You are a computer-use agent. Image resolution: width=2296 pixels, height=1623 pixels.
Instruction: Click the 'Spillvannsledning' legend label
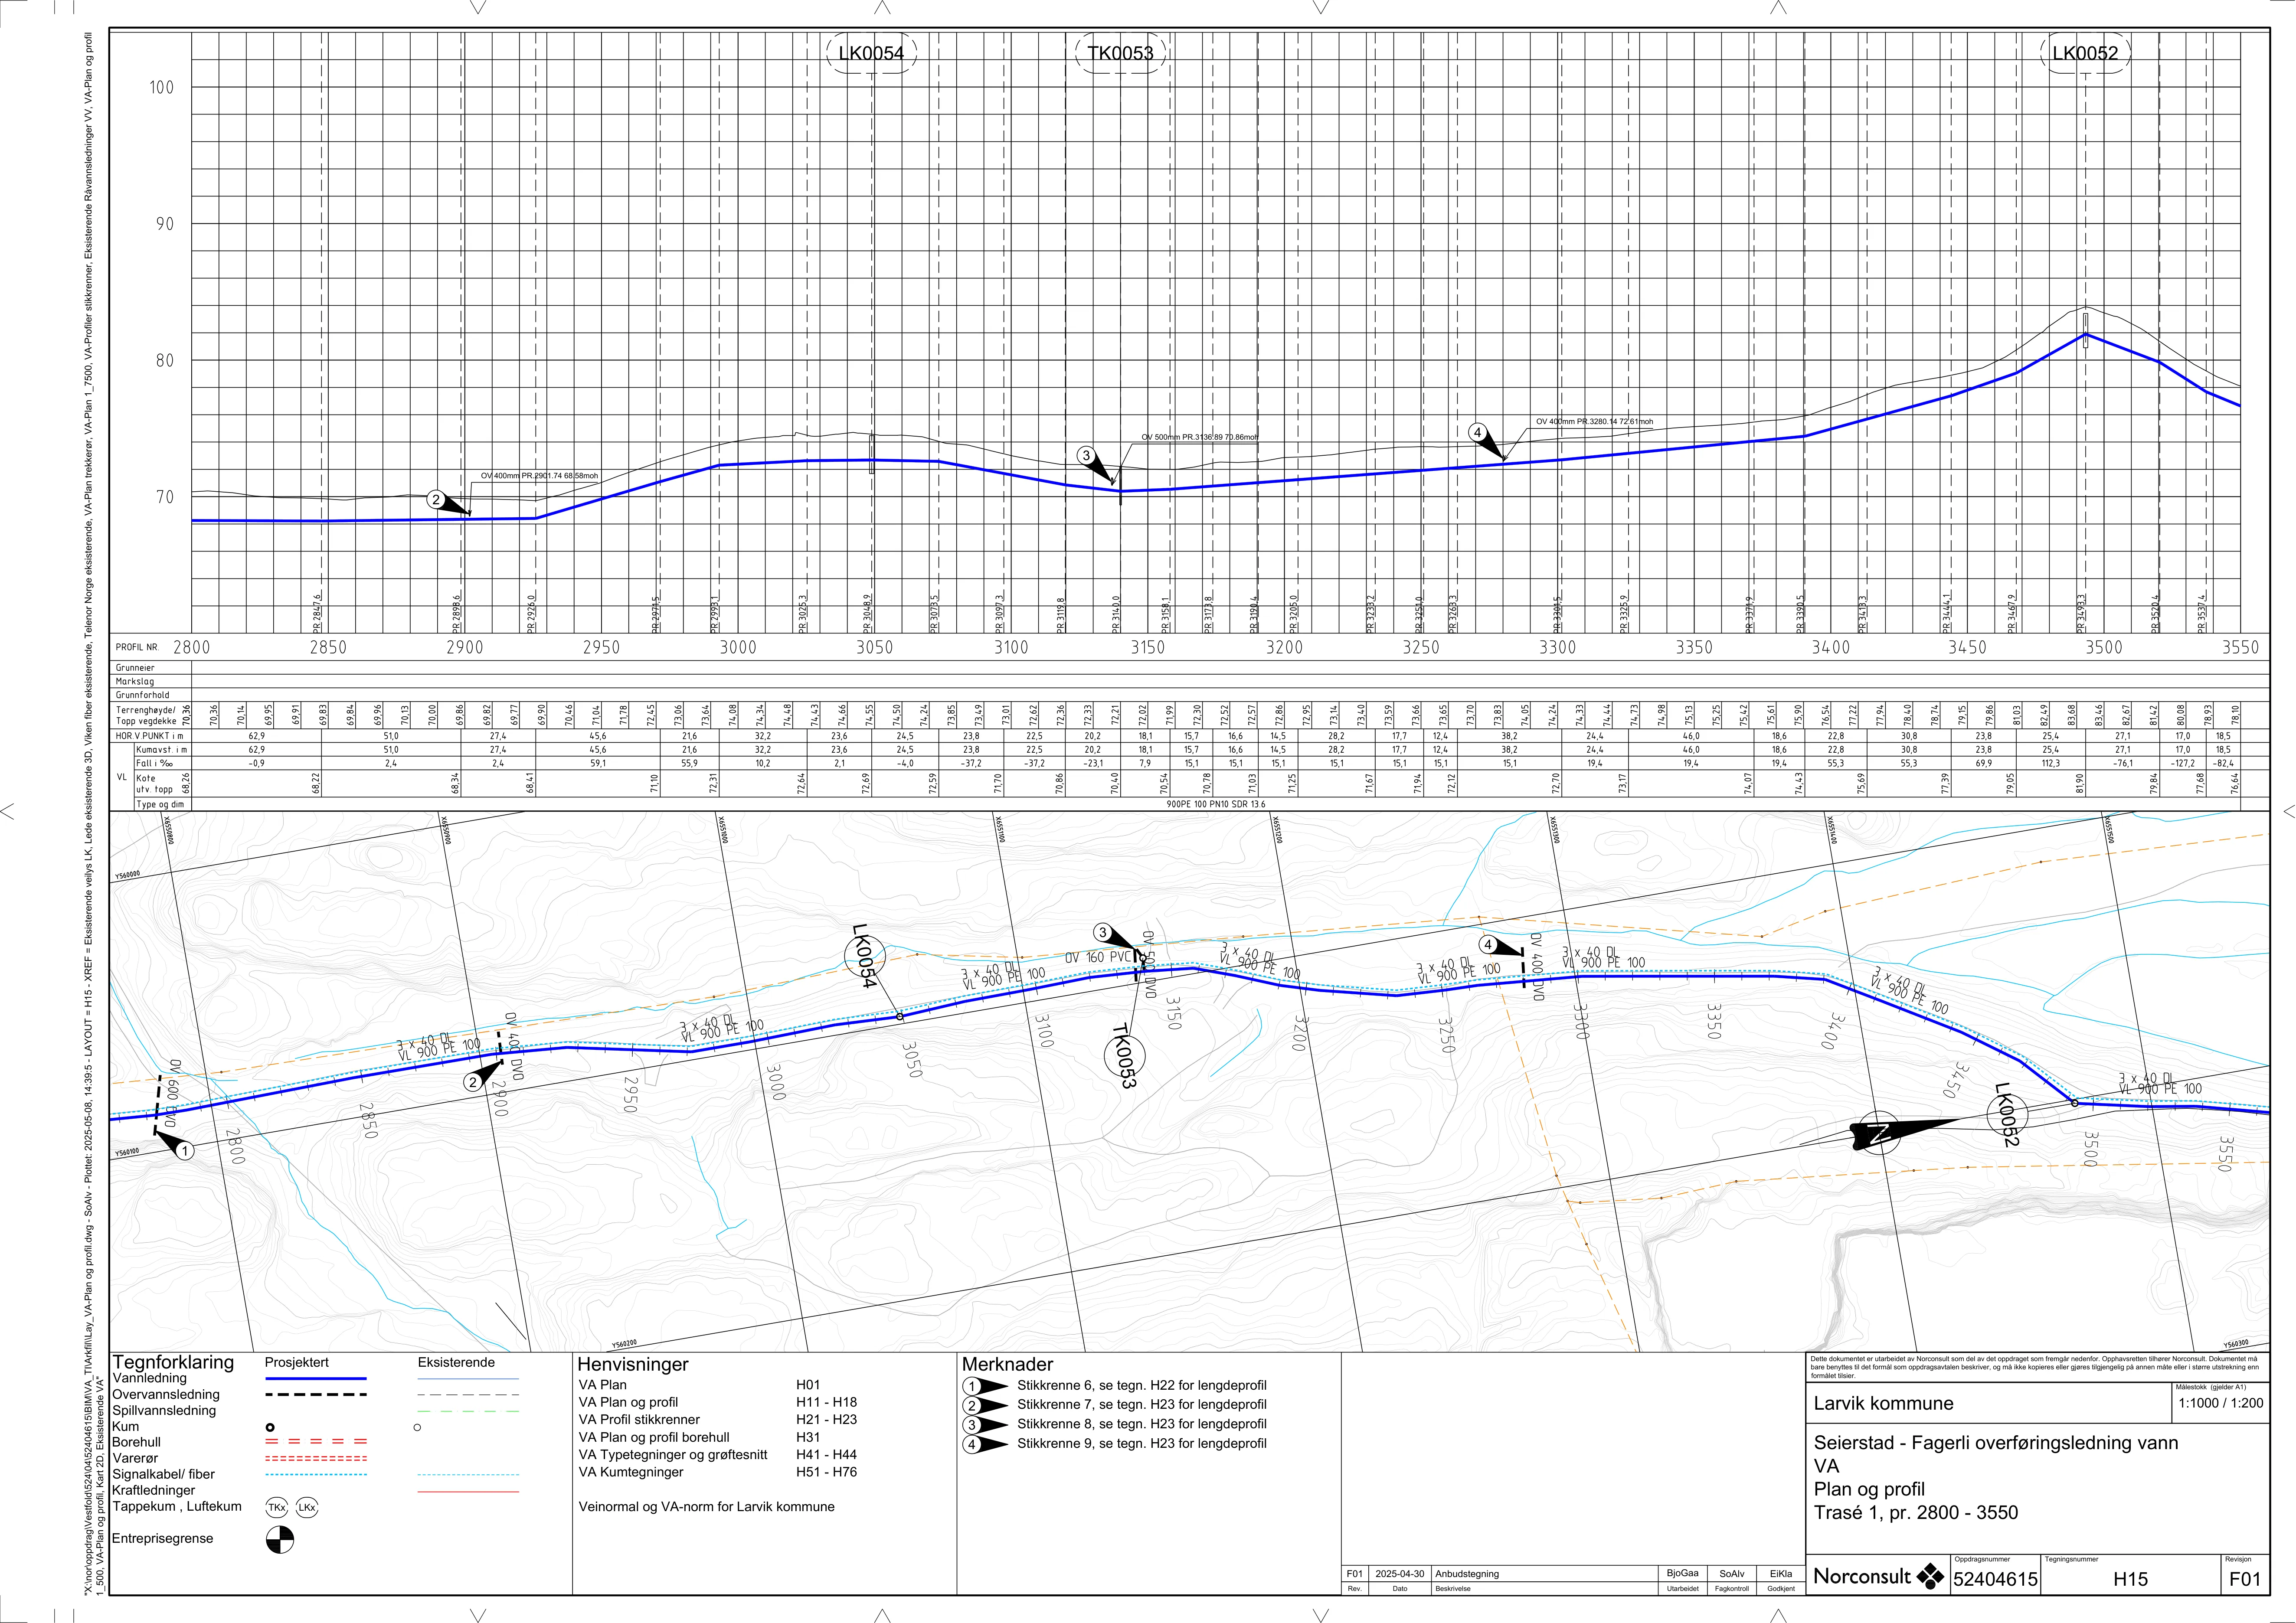point(164,1411)
